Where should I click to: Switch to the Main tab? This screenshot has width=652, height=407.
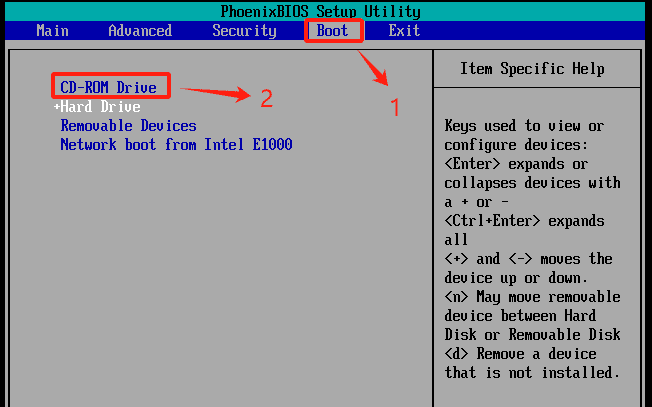pyautogui.click(x=52, y=31)
